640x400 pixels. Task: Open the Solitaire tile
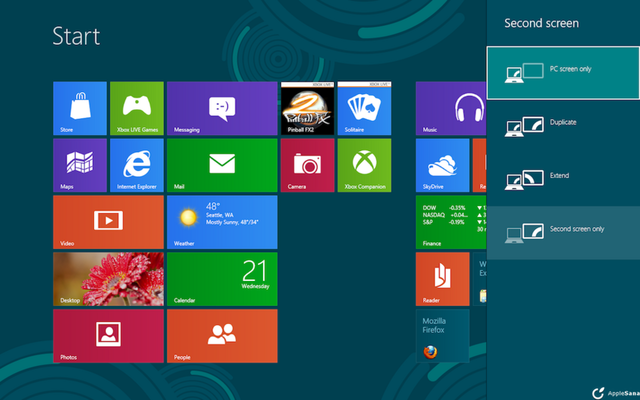(x=364, y=108)
